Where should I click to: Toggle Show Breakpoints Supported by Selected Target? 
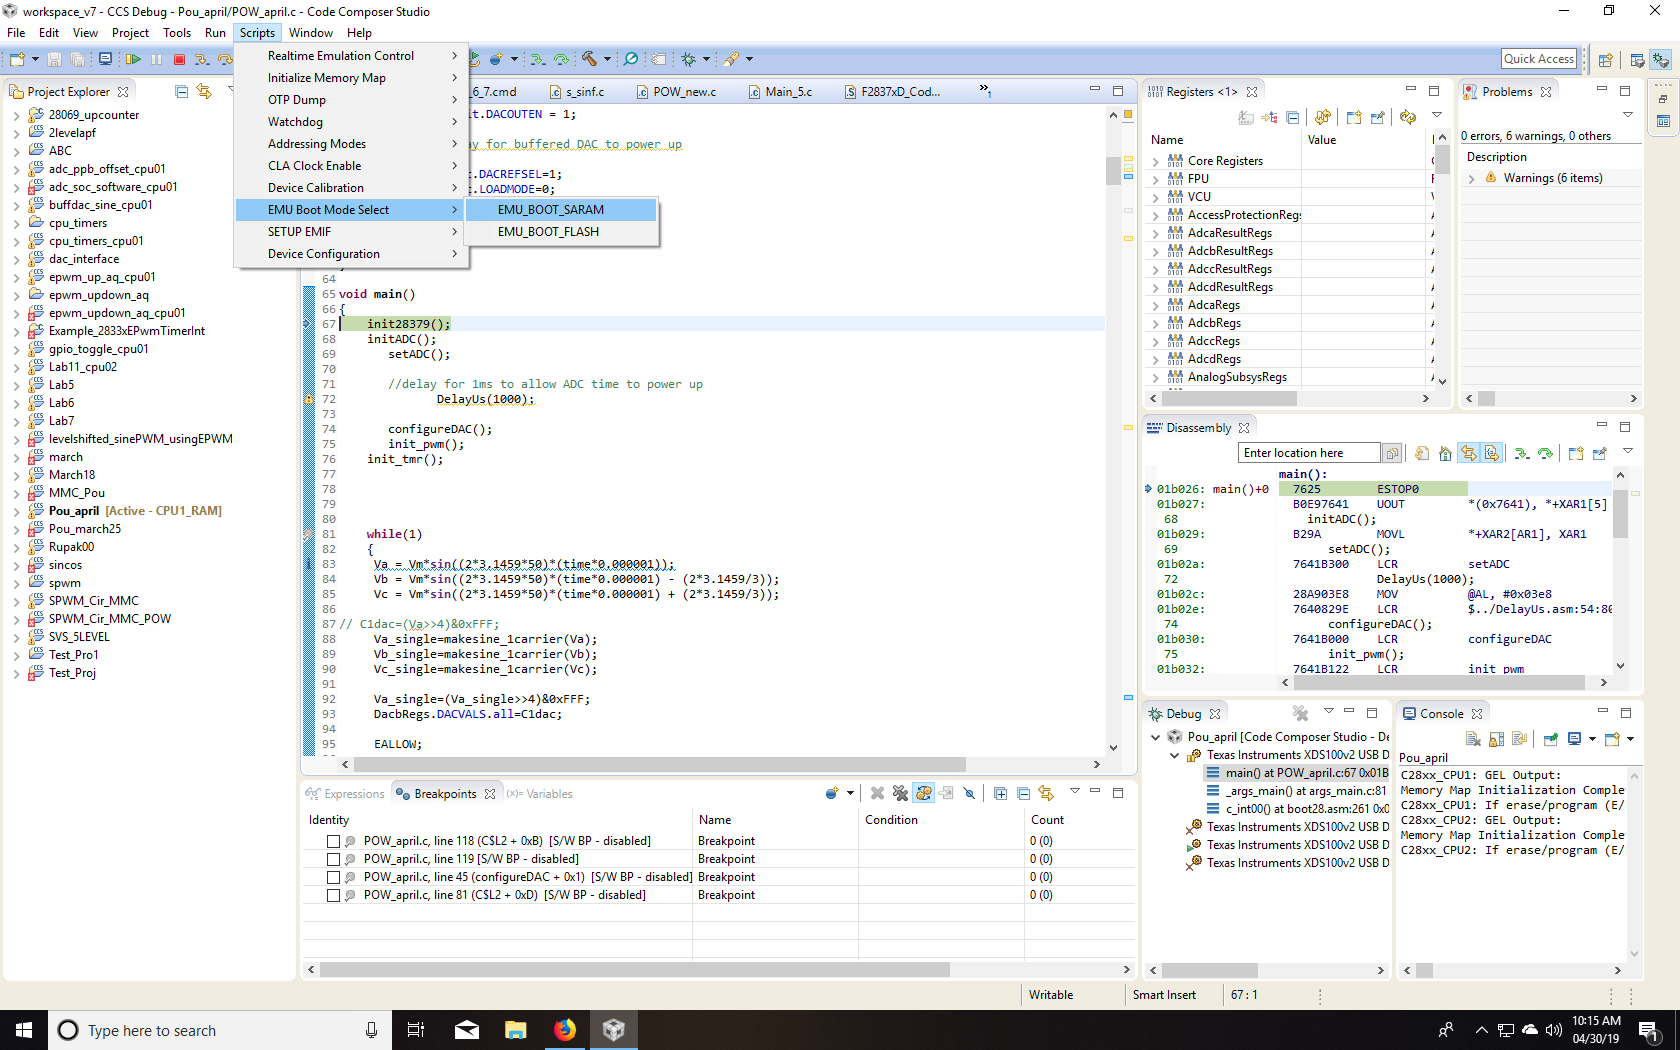(923, 793)
